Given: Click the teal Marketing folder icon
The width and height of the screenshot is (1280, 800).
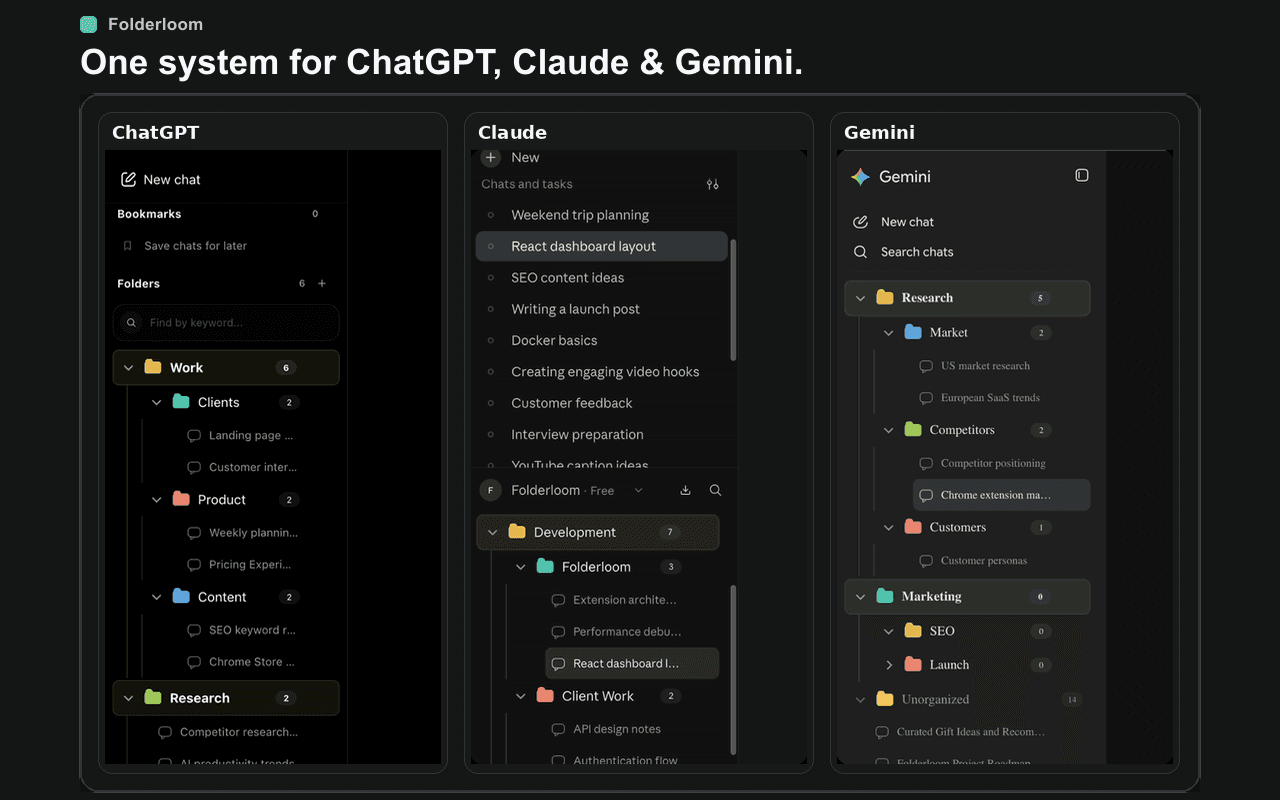Looking at the screenshot, I should tap(885, 596).
